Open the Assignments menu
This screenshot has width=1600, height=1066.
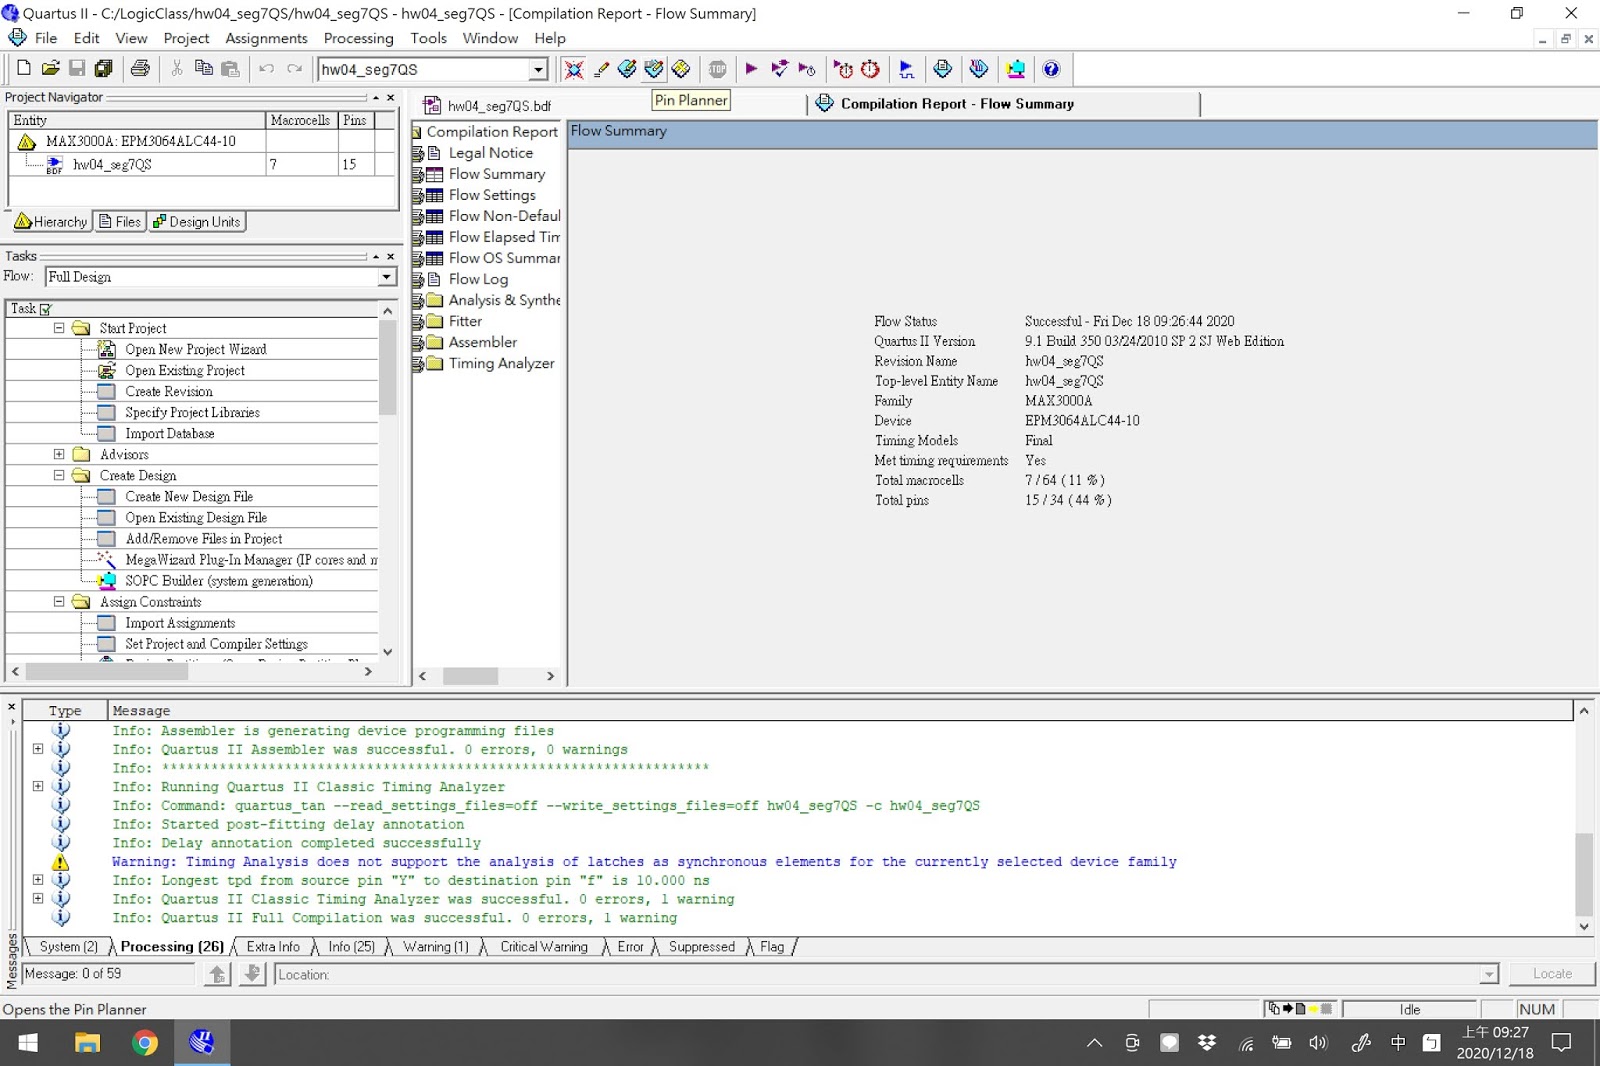coord(266,38)
